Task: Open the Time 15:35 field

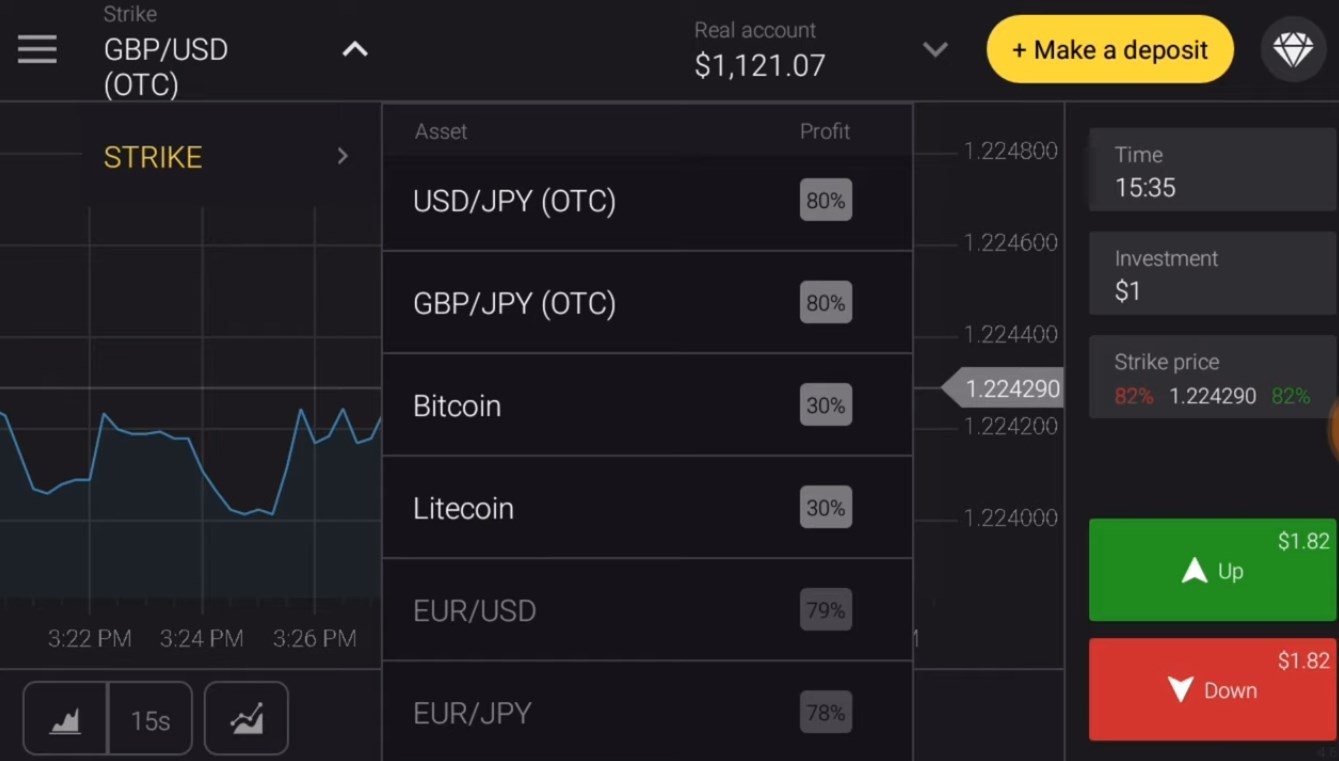Action: point(1212,170)
